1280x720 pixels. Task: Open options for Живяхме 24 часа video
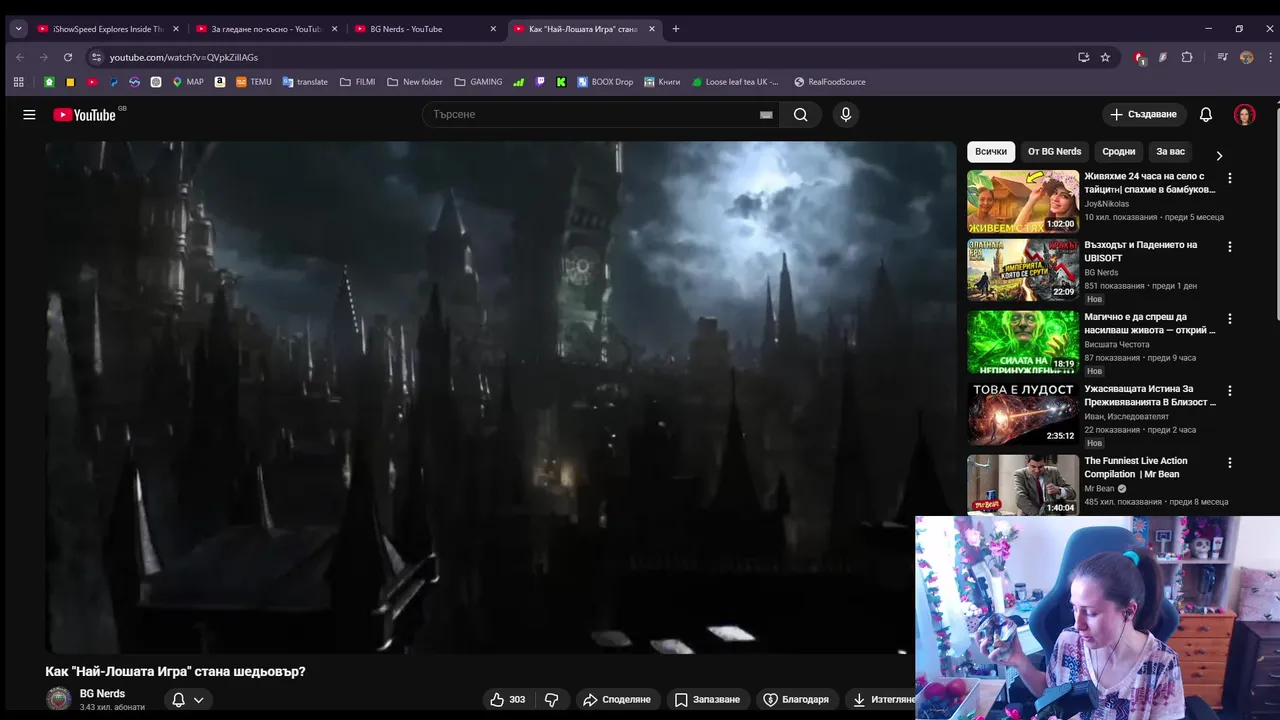pos(1230,178)
